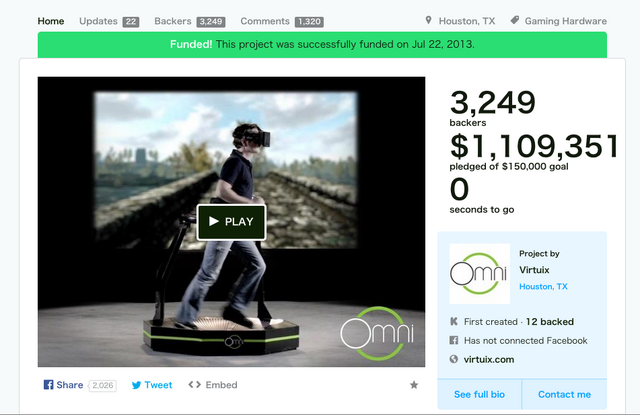This screenshot has height=415, width=640.
Task: Click the tag icon beside Gaming Hardware
Action: click(x=515, y=20)
